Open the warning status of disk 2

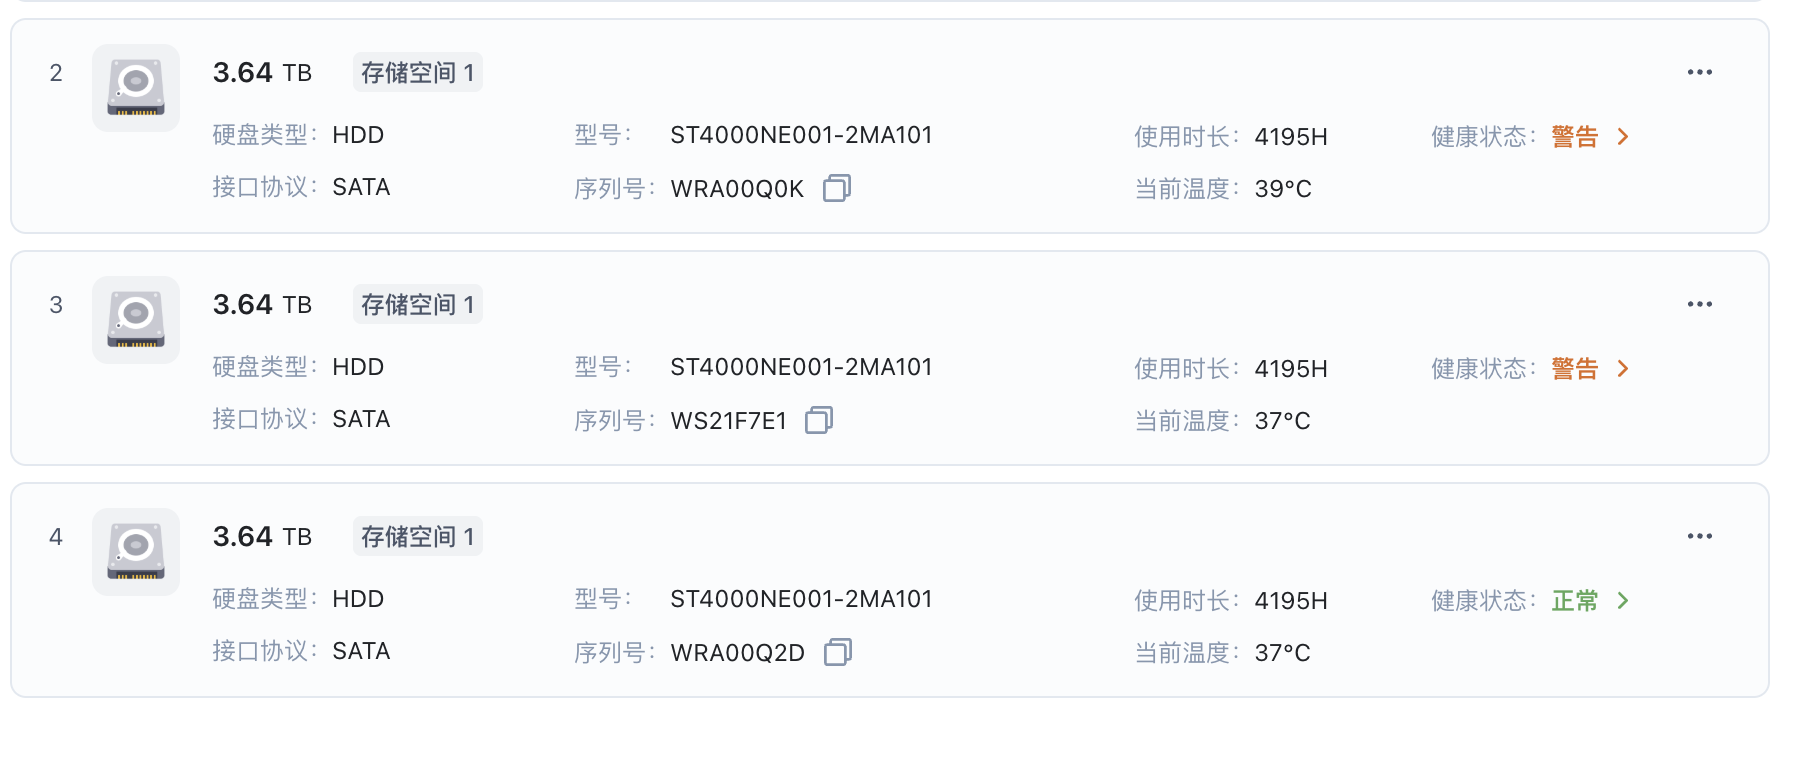pyautogui.click(x=1574, y=136)
